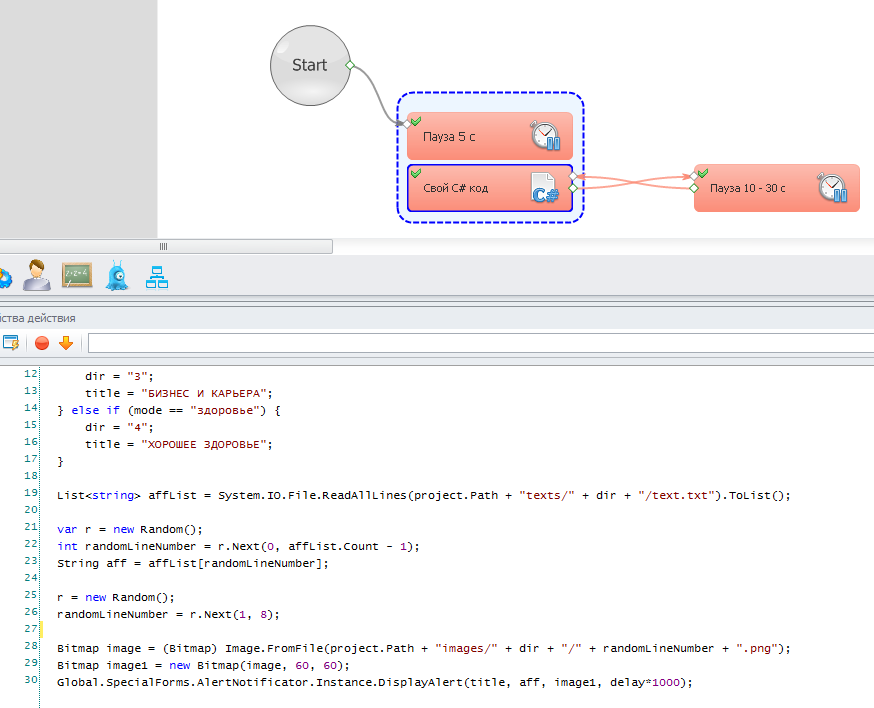874x708 pixels.
Task: Click the Start node output connector diamond
Action: pos(350,65)
